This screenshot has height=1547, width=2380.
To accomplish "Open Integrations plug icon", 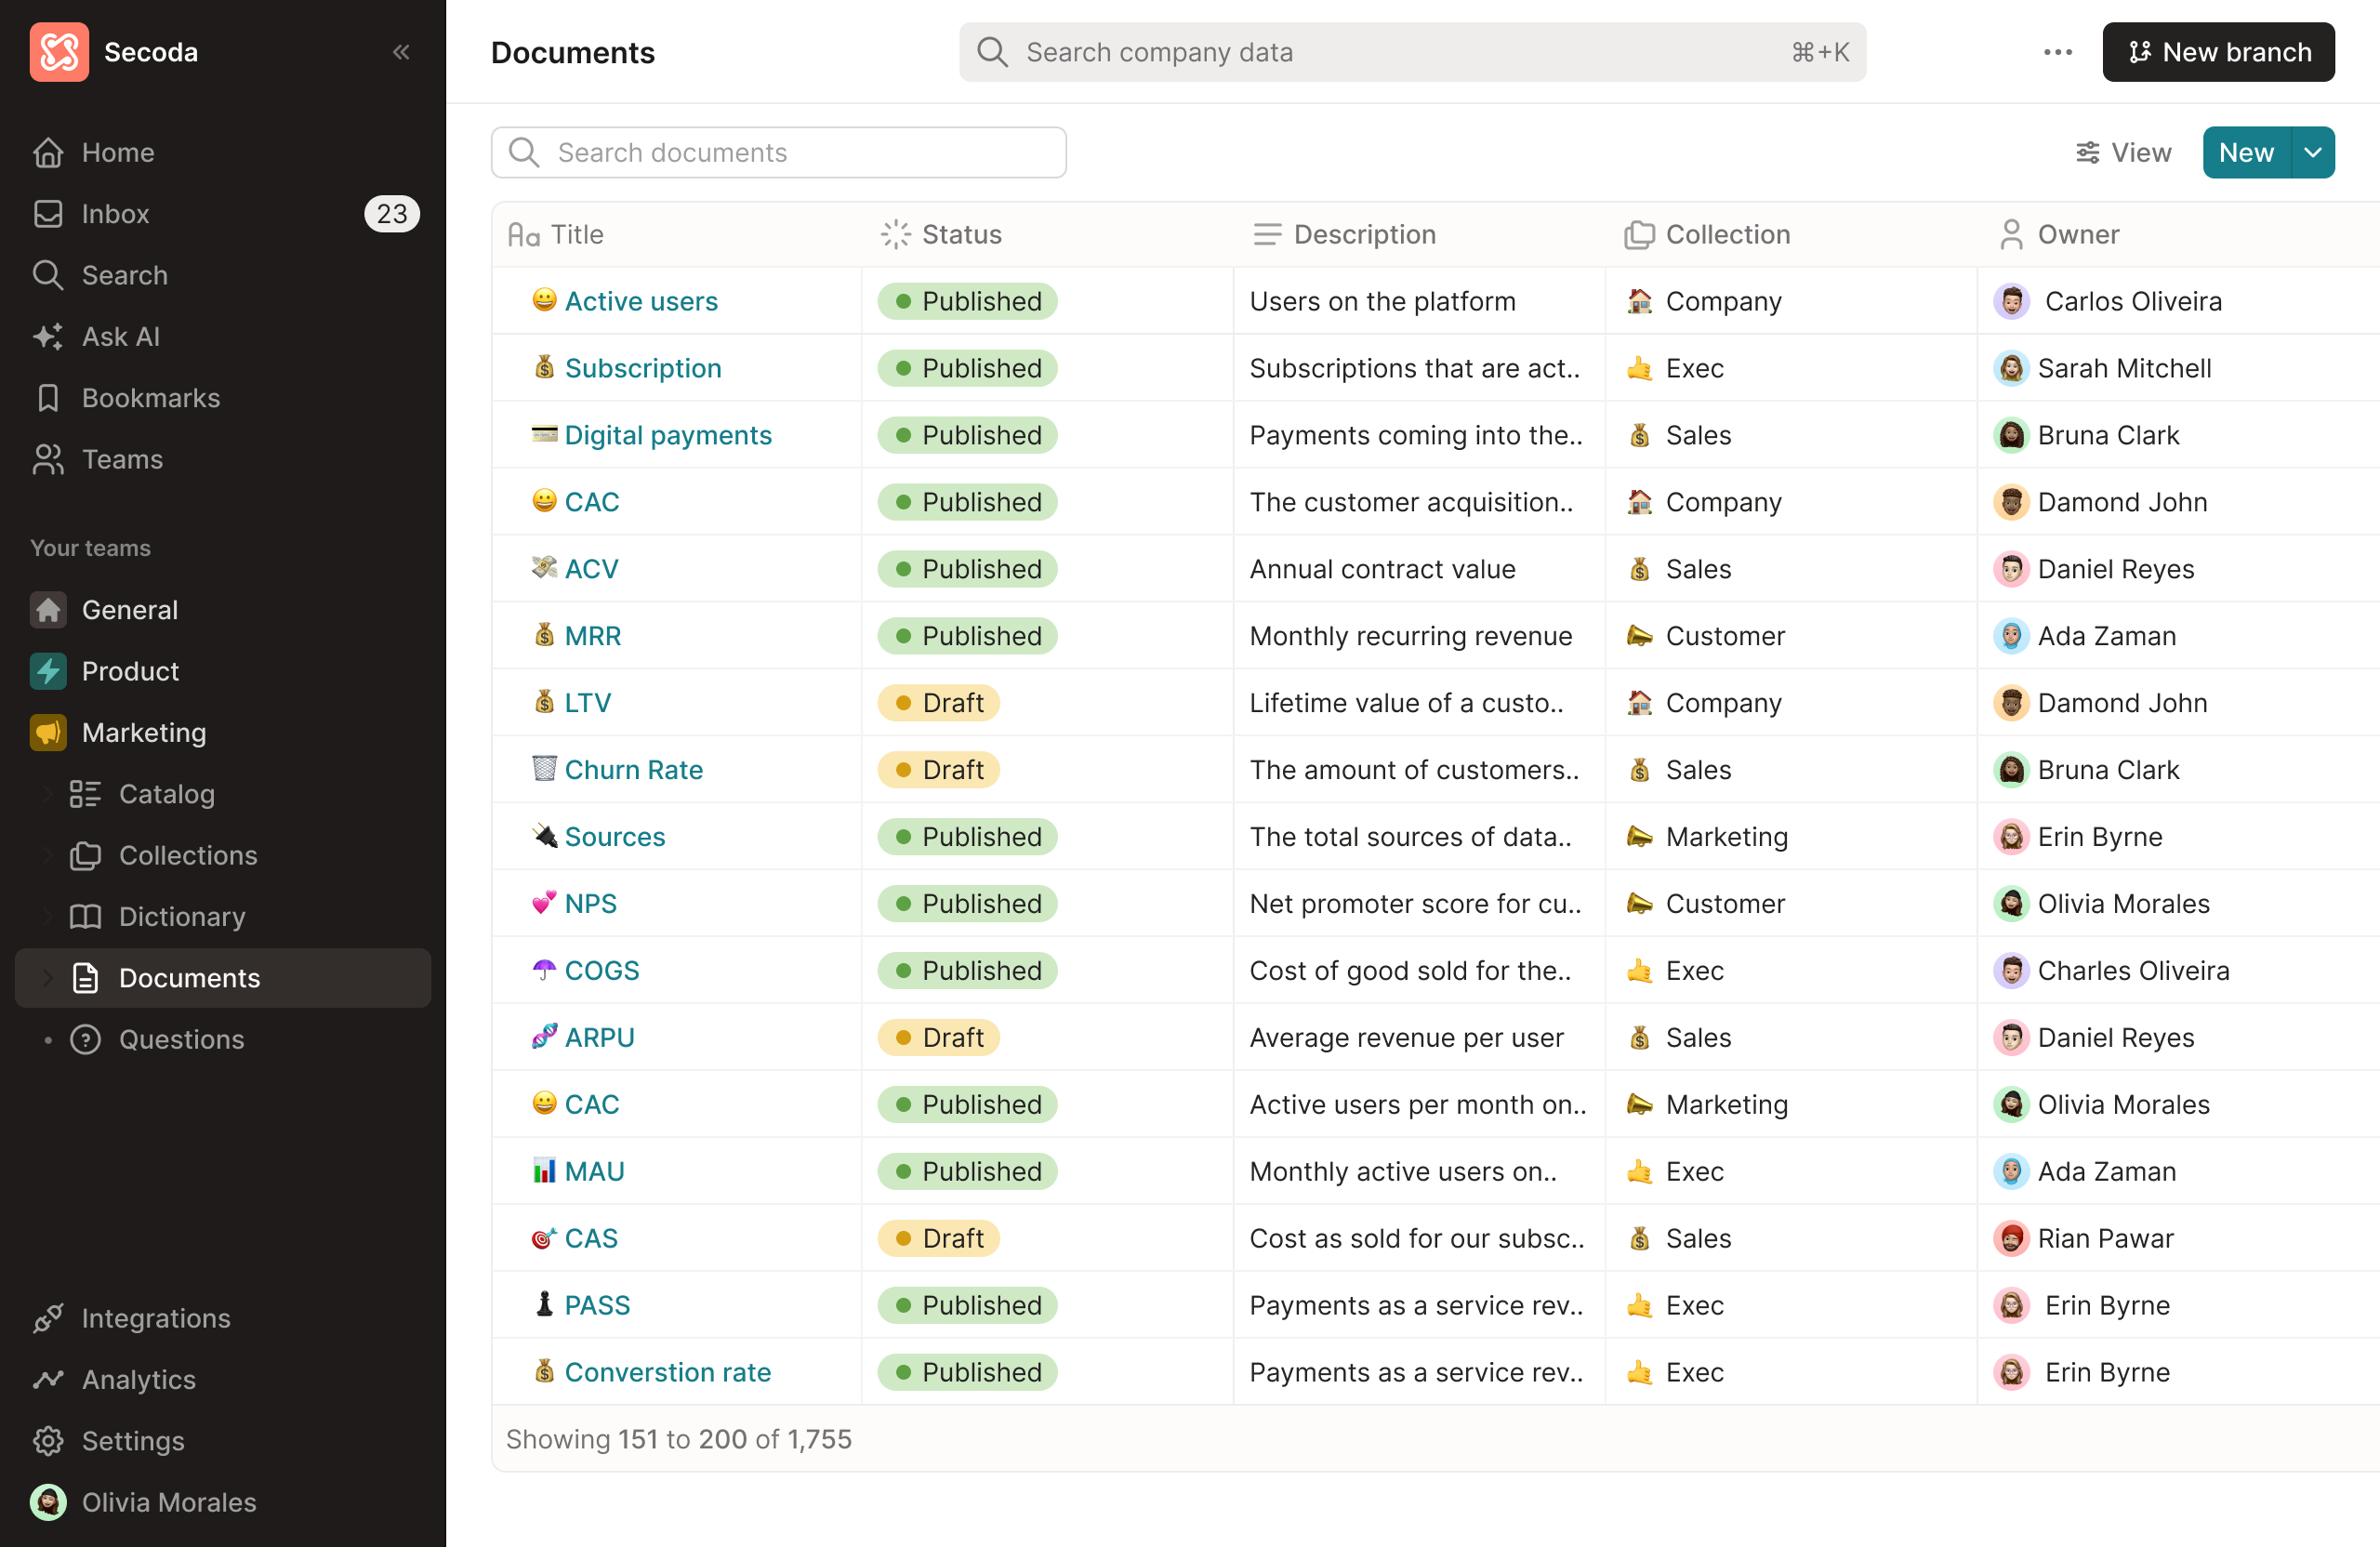I will 48,1318.
